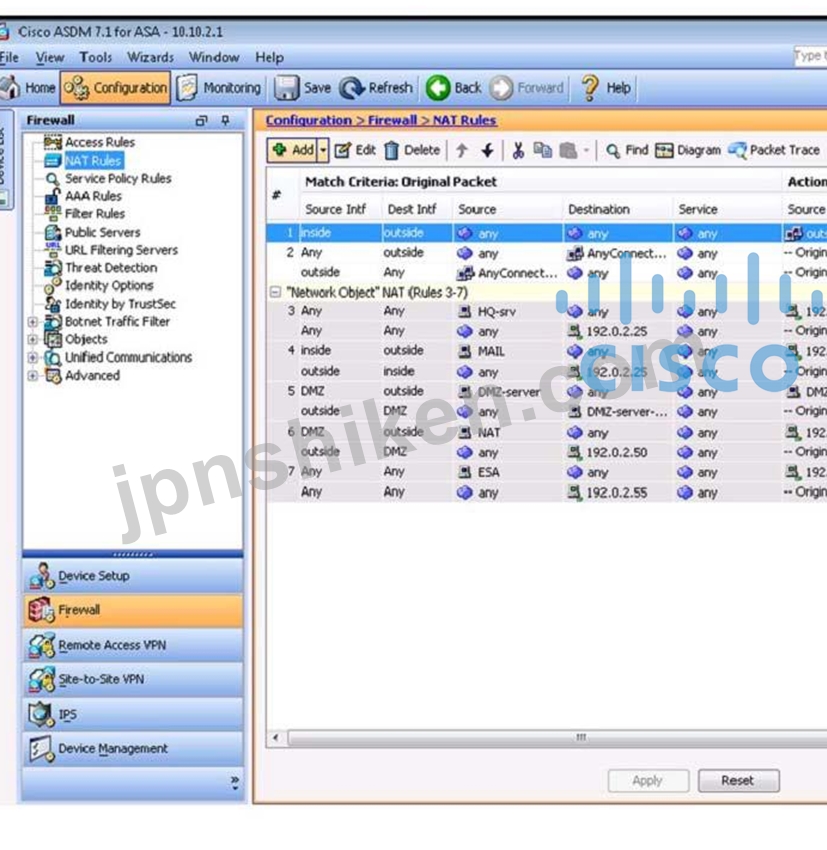Image resolution: width=827 pixels, height=850 pixels.
Task: Expand the Unified Communications node
Action: pos(33,358)
